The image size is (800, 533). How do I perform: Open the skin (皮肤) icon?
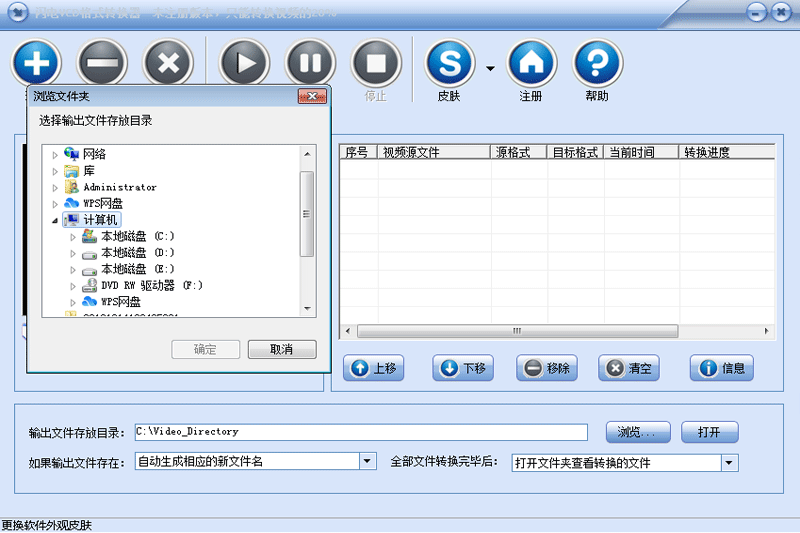(x=450, y=63)
